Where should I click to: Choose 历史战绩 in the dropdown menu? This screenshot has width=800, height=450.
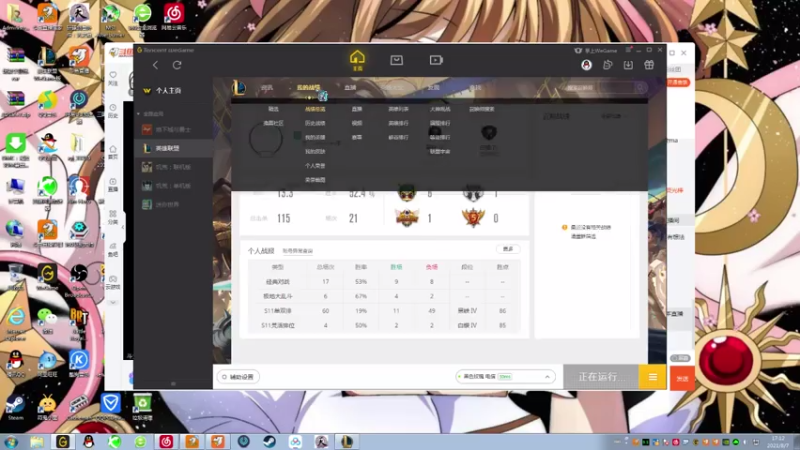coord(315,123)
